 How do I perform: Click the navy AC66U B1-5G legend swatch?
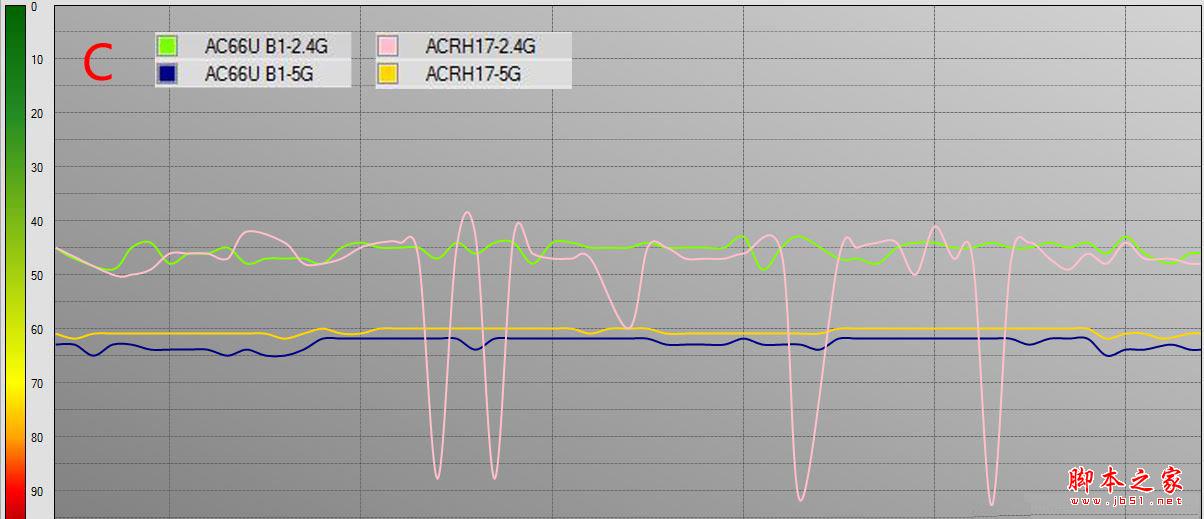167,73
